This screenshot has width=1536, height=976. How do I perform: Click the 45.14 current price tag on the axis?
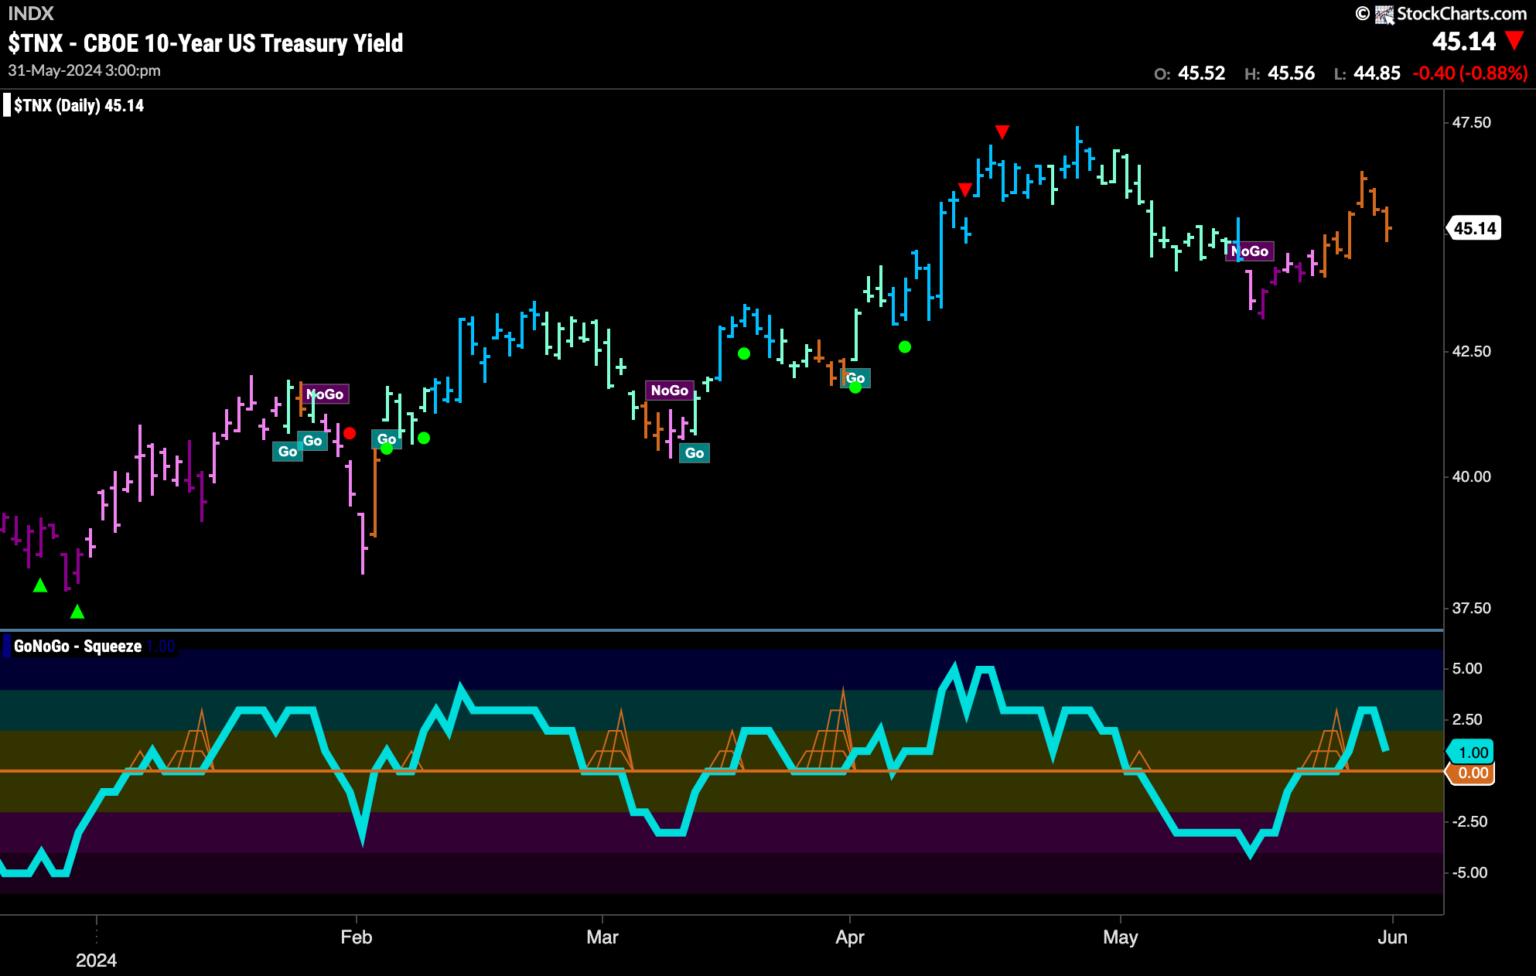[x=1474, y=228]
